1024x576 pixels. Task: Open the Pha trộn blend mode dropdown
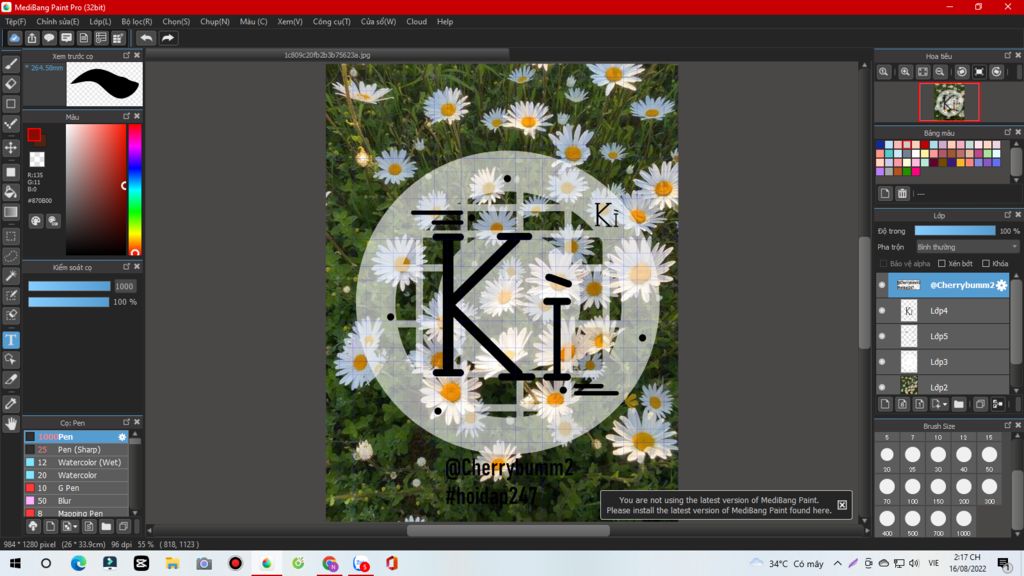point(967,247)
